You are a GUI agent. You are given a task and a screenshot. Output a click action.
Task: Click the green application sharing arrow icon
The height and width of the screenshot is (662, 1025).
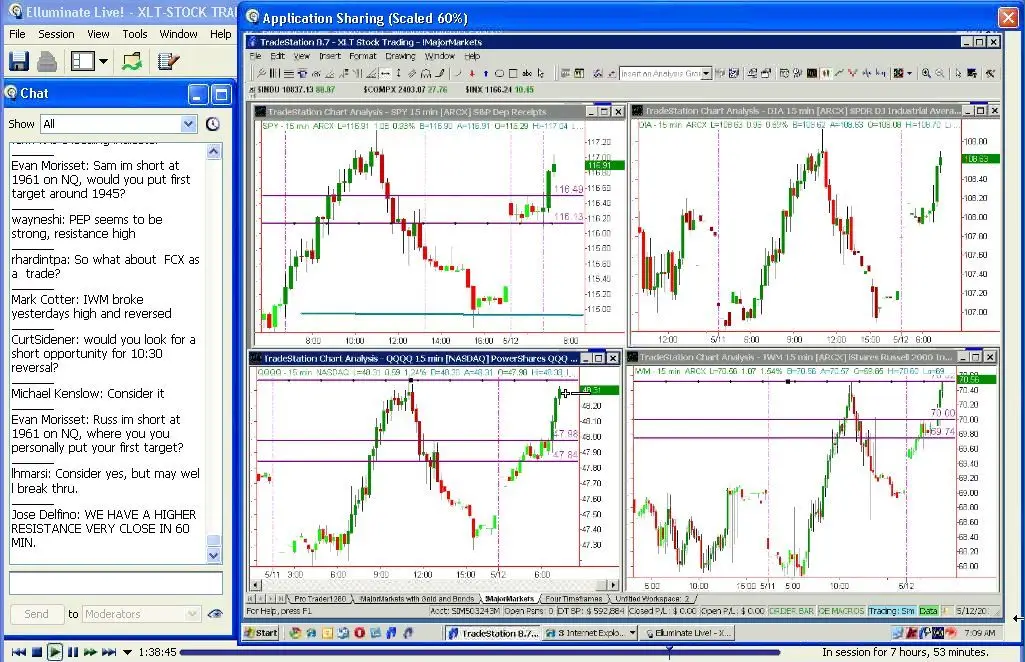(x=131, y=61)
